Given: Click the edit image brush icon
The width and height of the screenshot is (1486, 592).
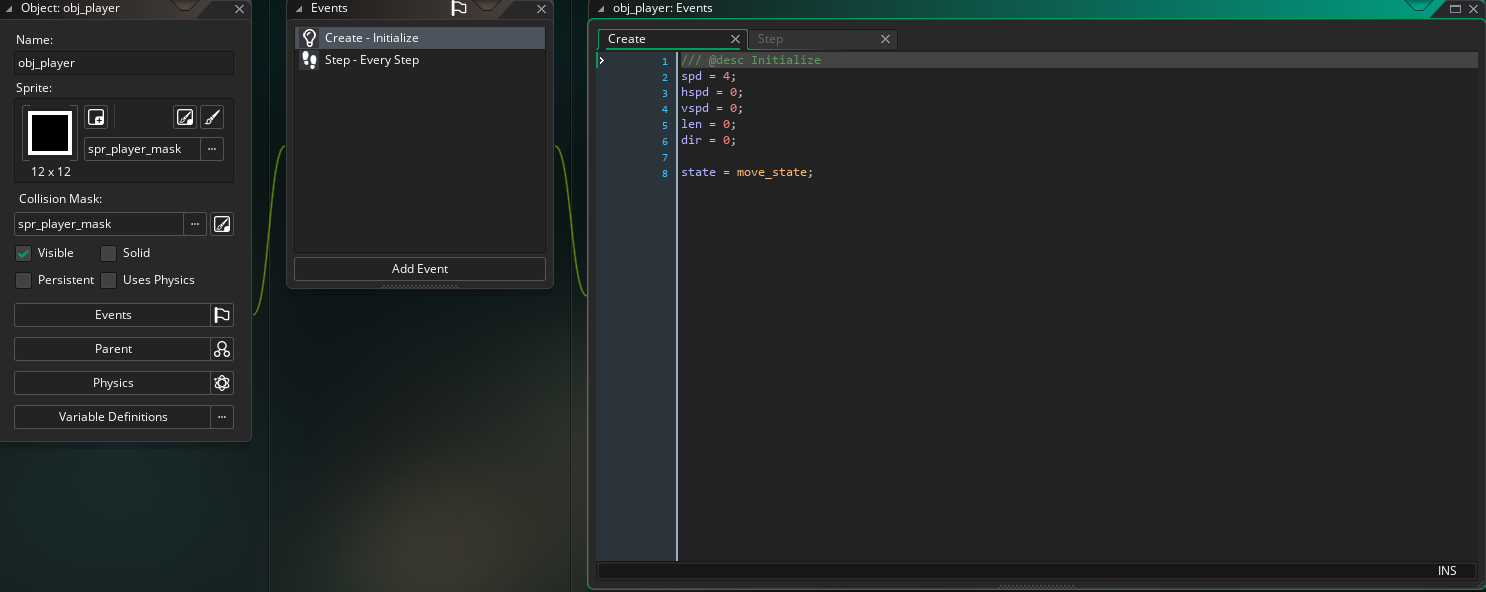Looking at the screenshot, I should [x=212, y=117].
